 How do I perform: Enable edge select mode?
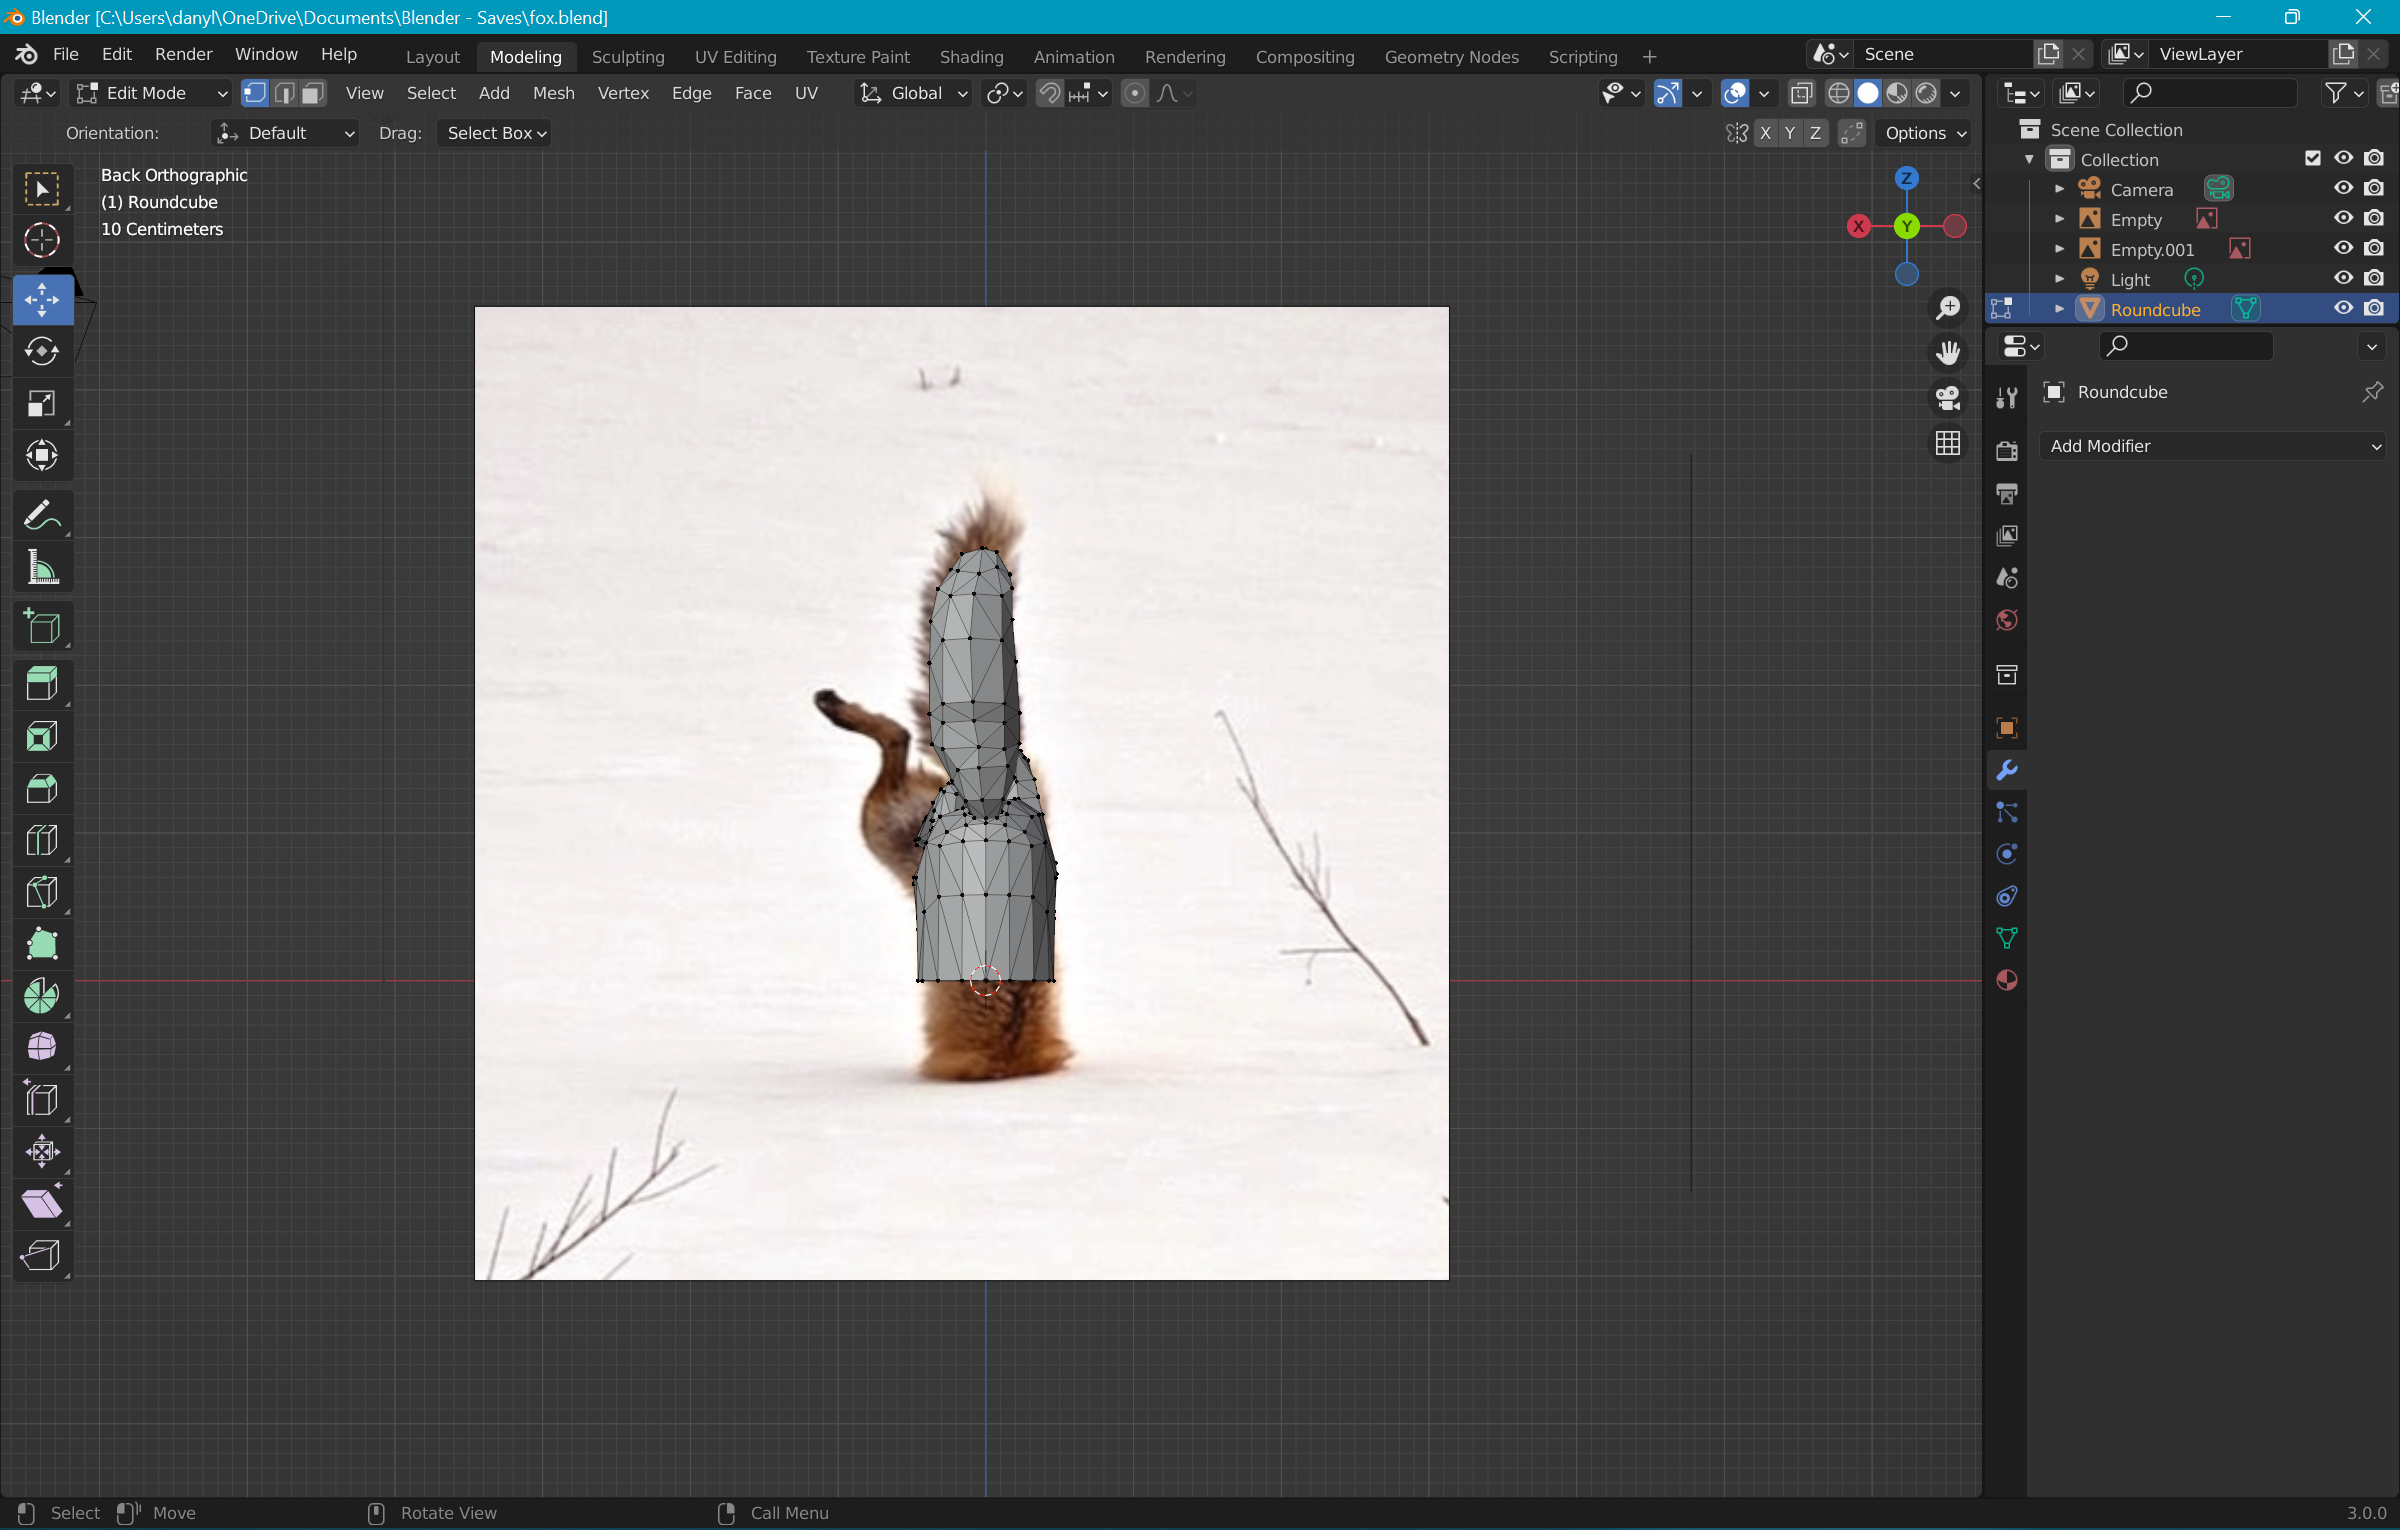coord(284,93)
